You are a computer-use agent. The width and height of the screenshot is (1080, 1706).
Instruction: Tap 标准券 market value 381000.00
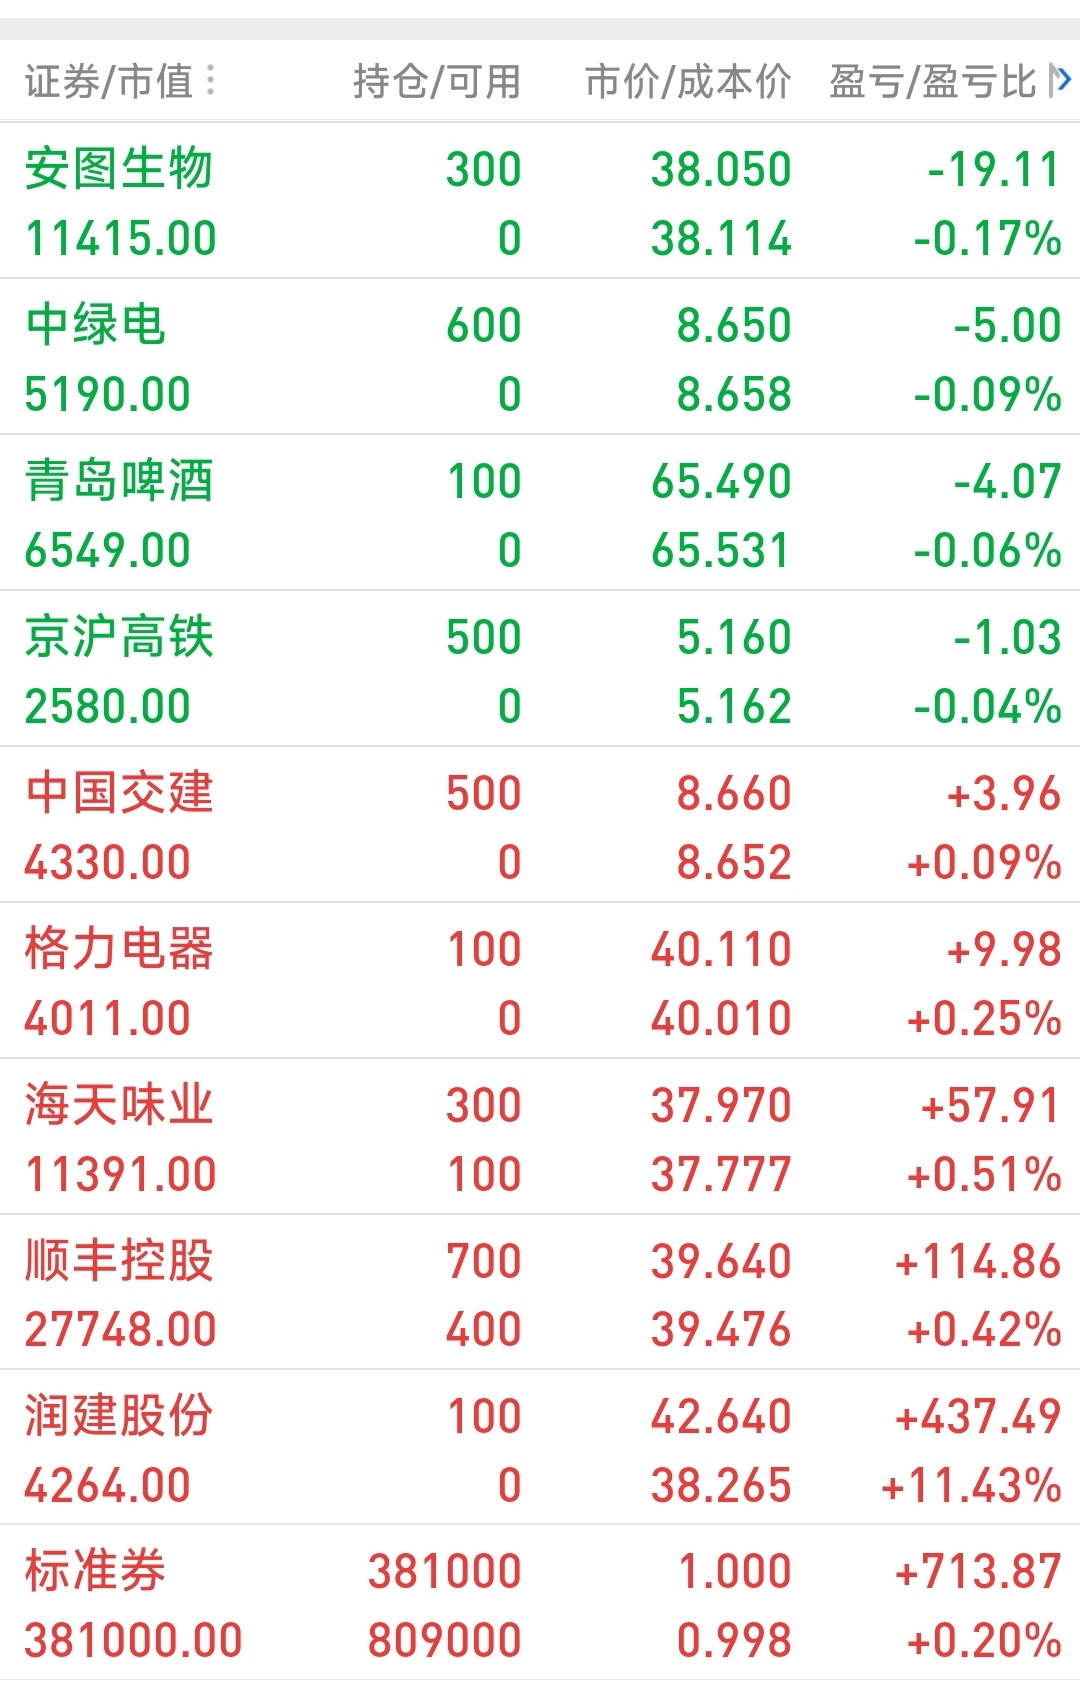pos(133,1640)
